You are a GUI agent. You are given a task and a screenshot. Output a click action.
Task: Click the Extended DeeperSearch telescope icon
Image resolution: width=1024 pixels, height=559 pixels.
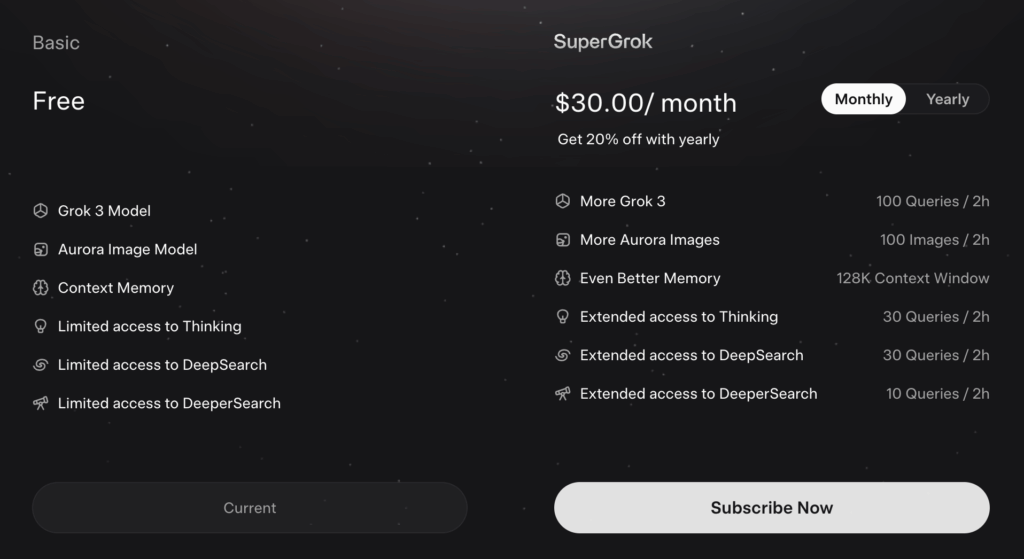click(562, 394)
